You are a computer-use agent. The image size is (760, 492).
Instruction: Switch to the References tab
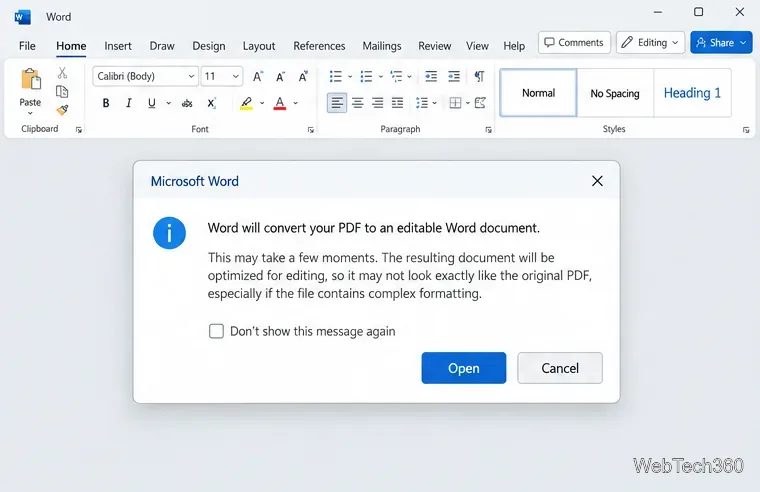tap(319, 46)
